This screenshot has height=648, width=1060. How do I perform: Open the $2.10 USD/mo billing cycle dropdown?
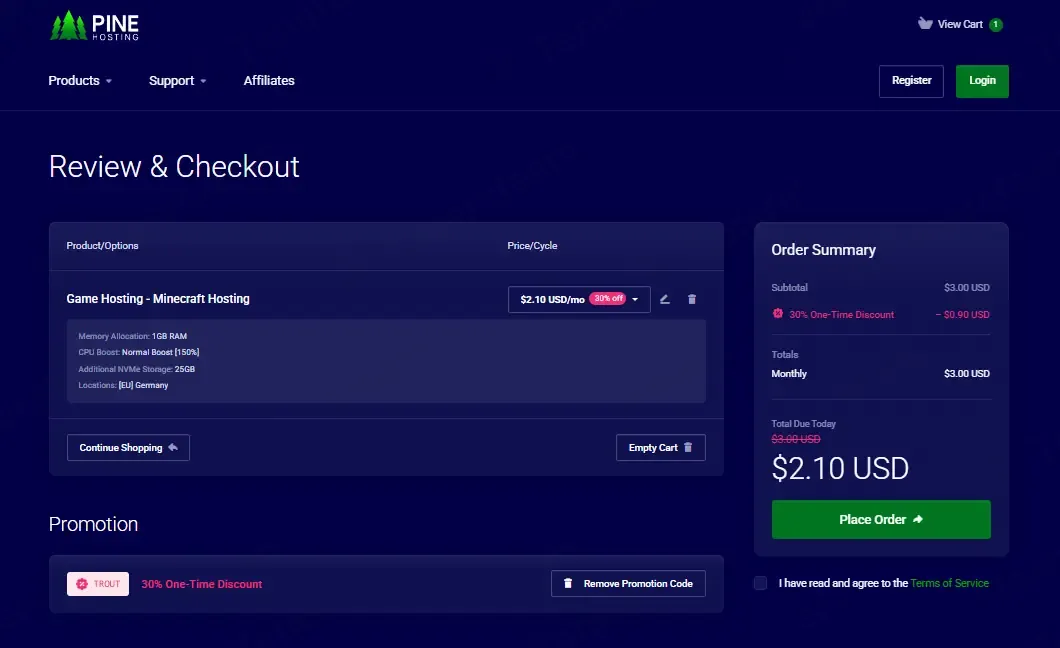pos(579,299)
